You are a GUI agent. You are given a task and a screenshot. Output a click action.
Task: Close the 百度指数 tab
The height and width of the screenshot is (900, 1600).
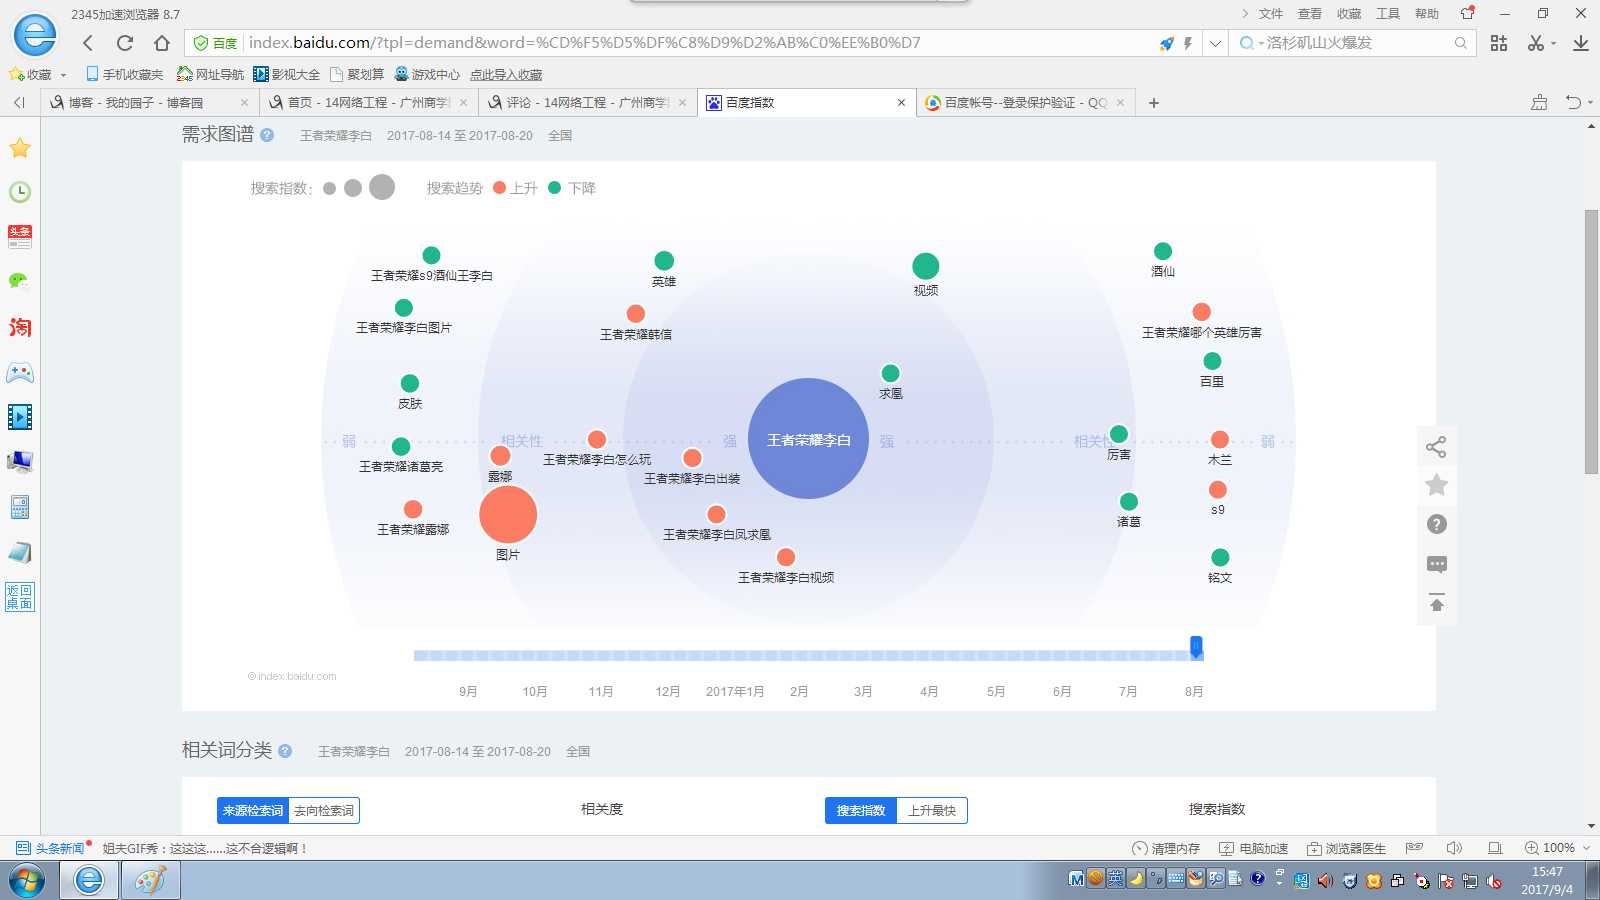click(x=901, y=103)
